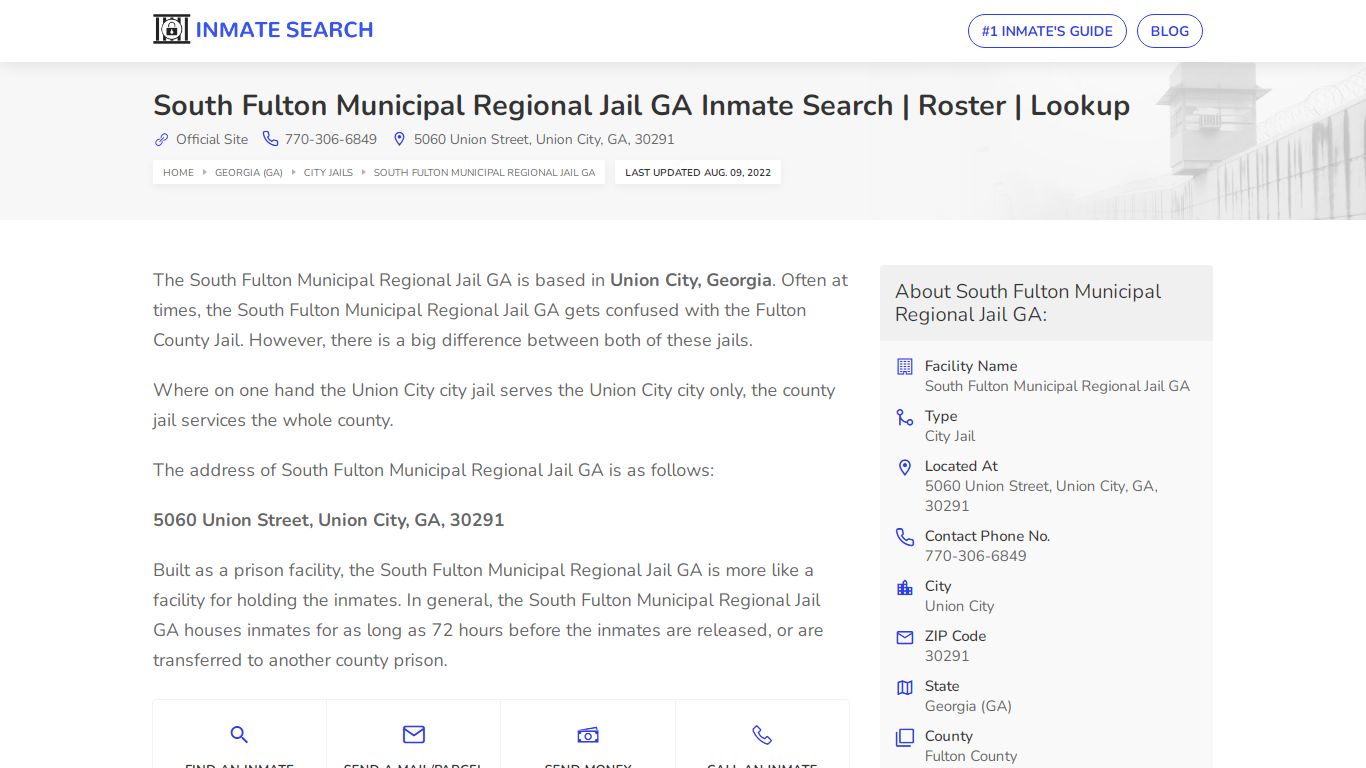Image resolution: width=1366 pixels, height=768 pixels.
Task: Click header address 5060 Union Street, Union City
Action: click(544, 139)
